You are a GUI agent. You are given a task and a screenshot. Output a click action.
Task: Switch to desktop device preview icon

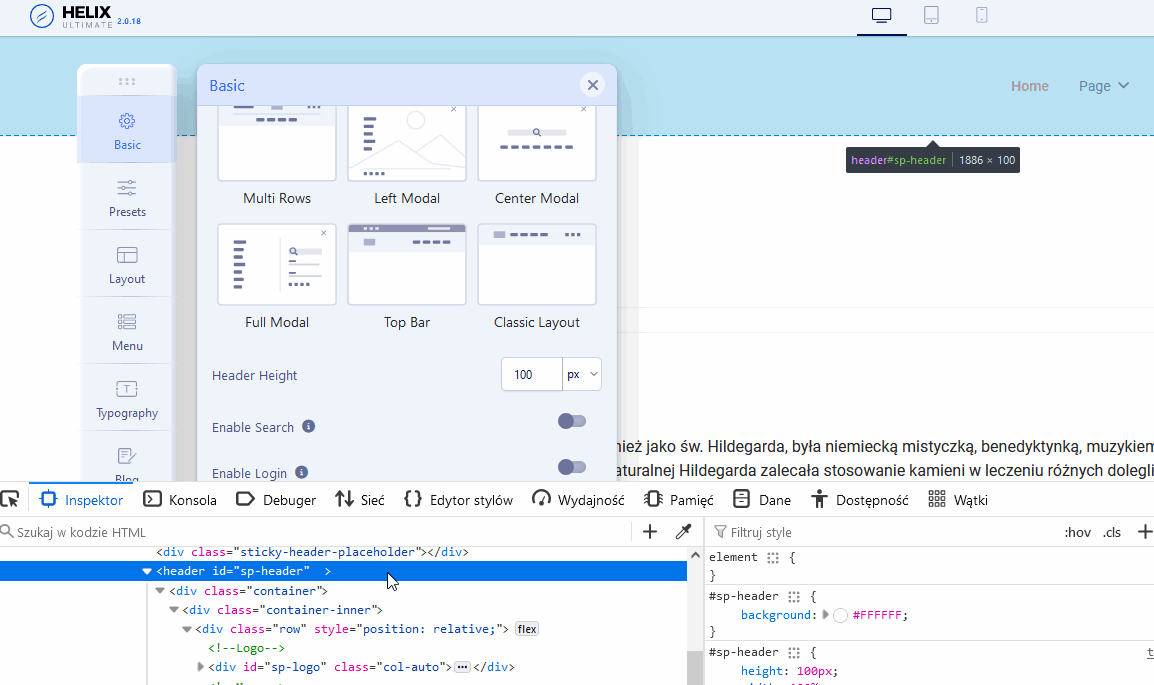pyautogui.click(x=881, y=15)
